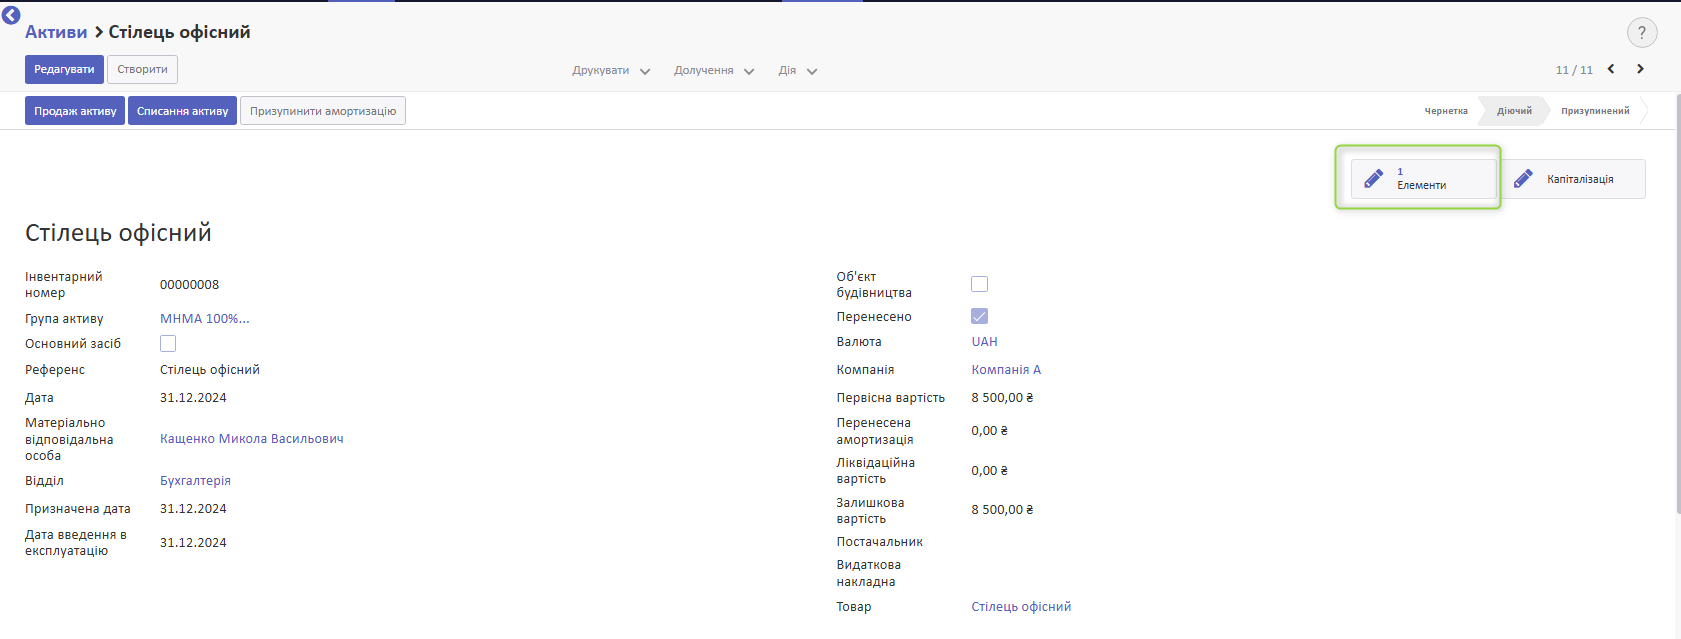Image resolution: width=1681 pixels, height=639 pixels.
Task: Go to next record arrow
Action: click(1640, 69)
